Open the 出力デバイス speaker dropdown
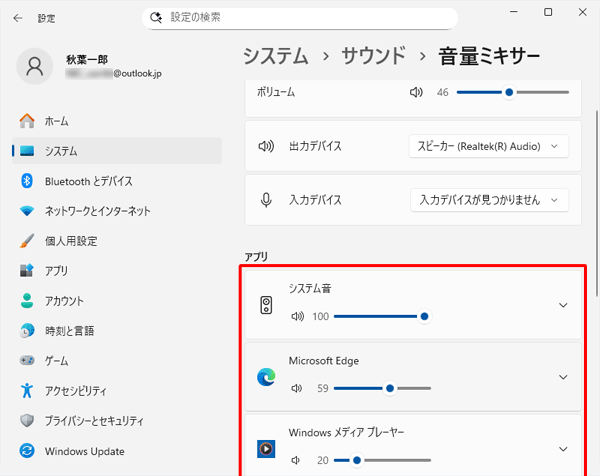The height and width of the screenshot is (476, 600). click(488, 146)
